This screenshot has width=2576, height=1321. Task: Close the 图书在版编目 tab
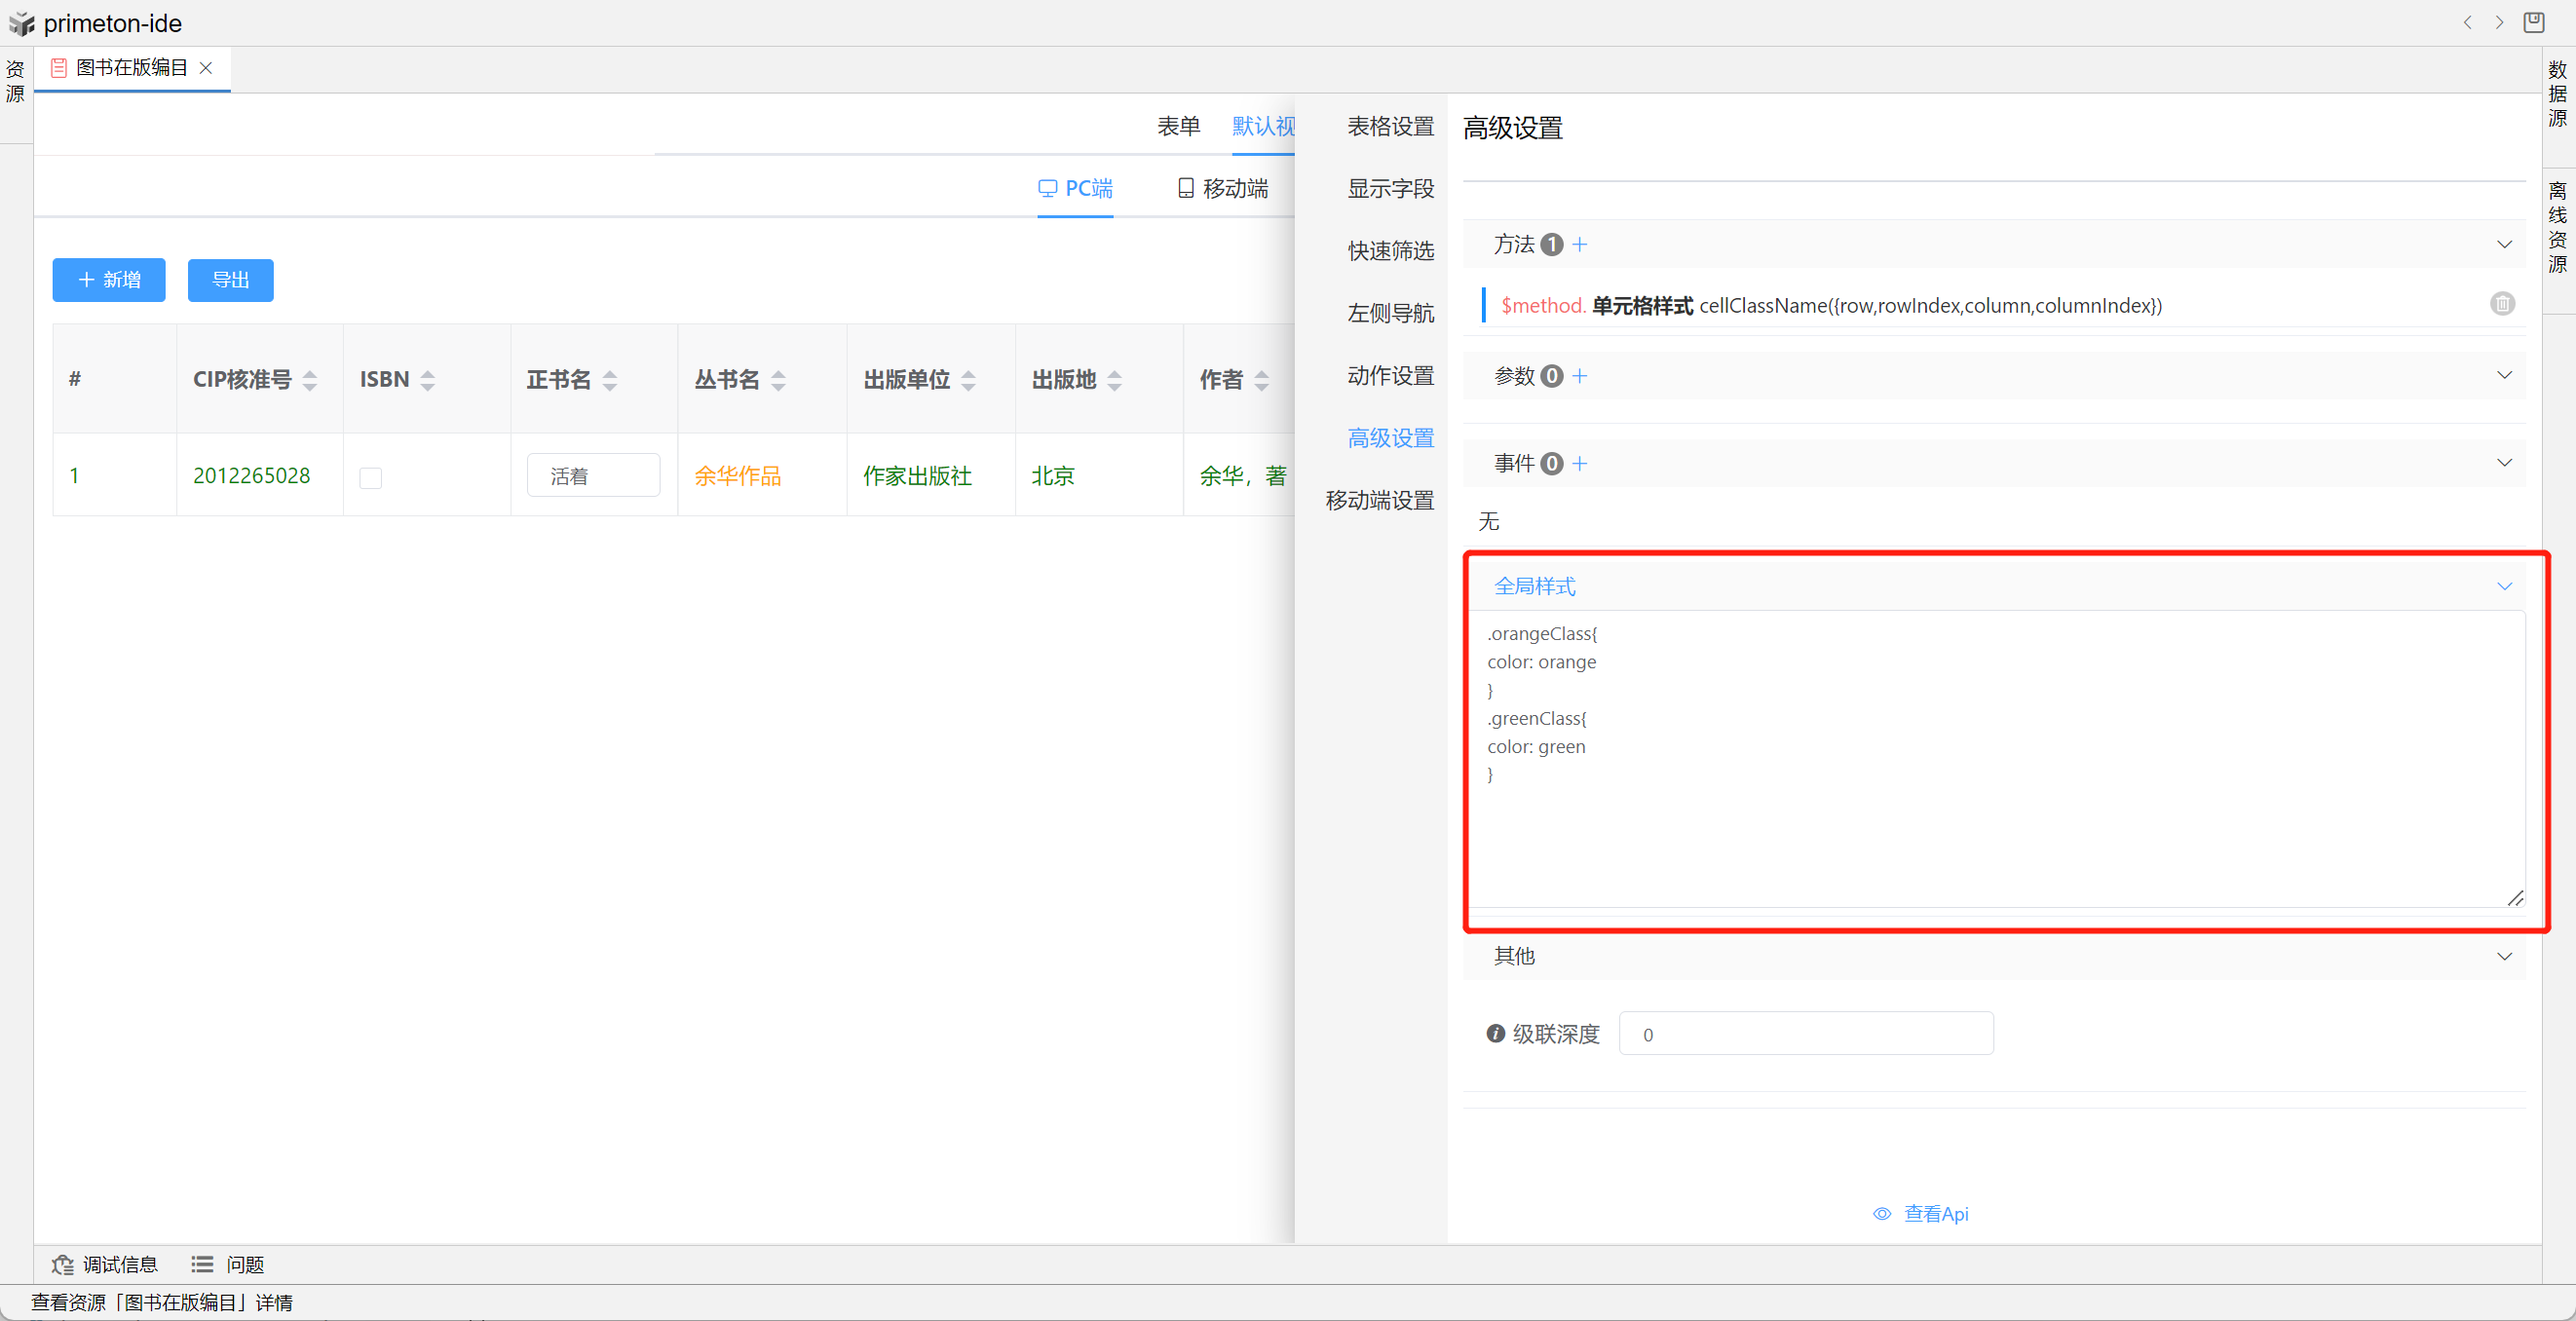tap(206, 68)
